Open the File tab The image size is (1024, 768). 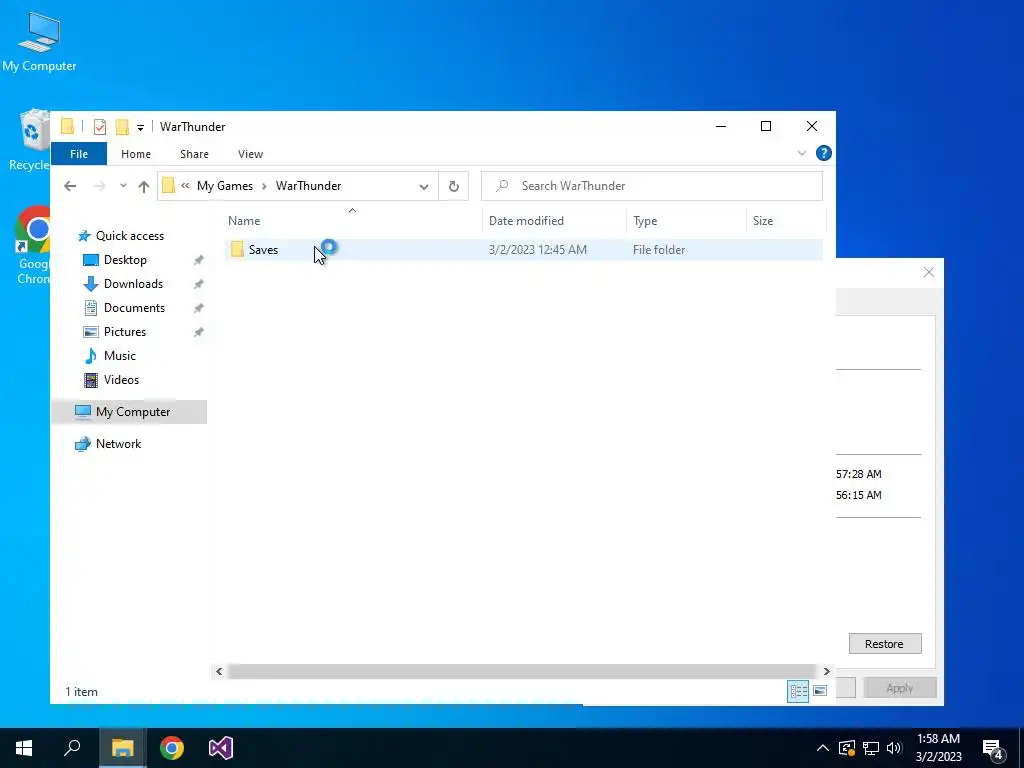click(x=79, y=154)
